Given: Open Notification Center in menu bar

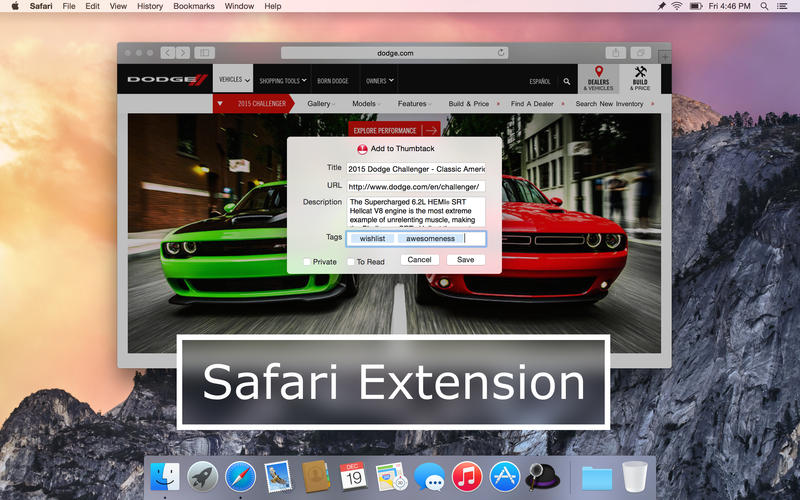Looking at the screenshot, I should [782, 6].
